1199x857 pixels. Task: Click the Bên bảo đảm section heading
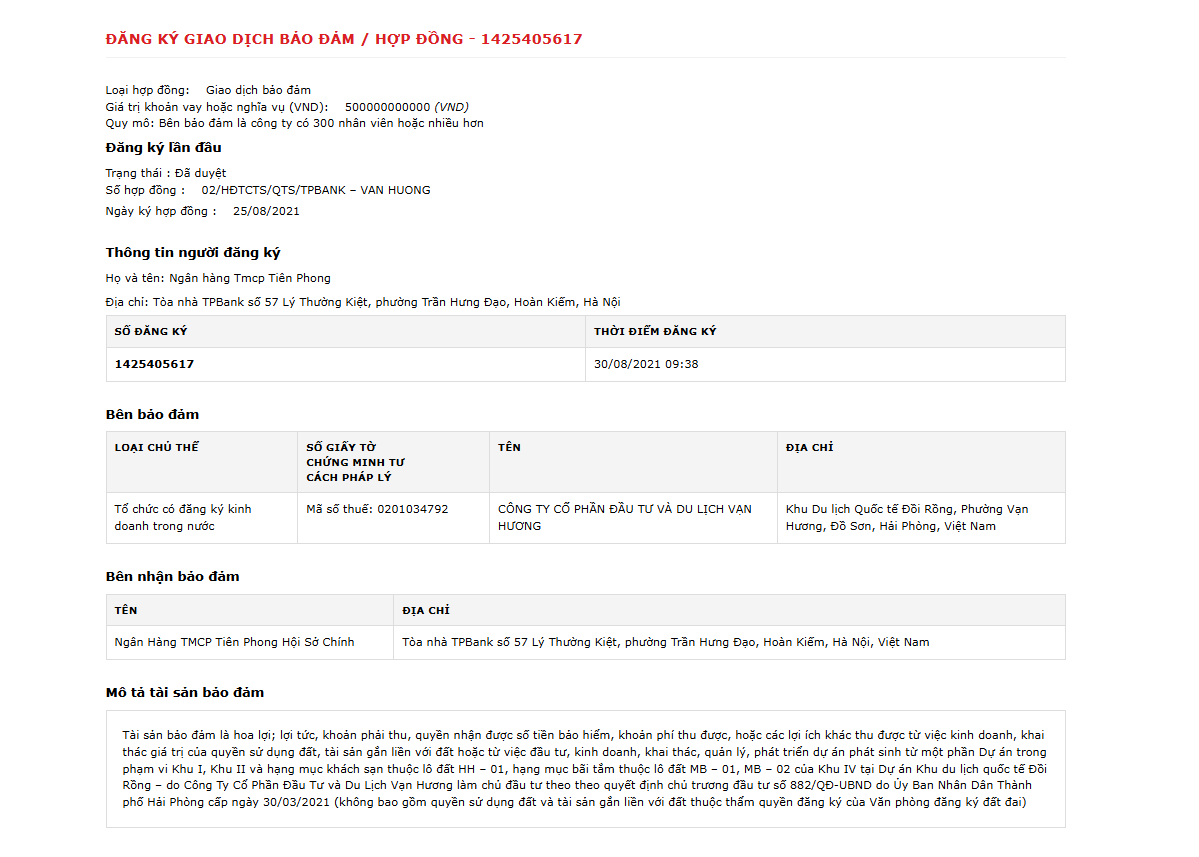click(x=152, y=414)
